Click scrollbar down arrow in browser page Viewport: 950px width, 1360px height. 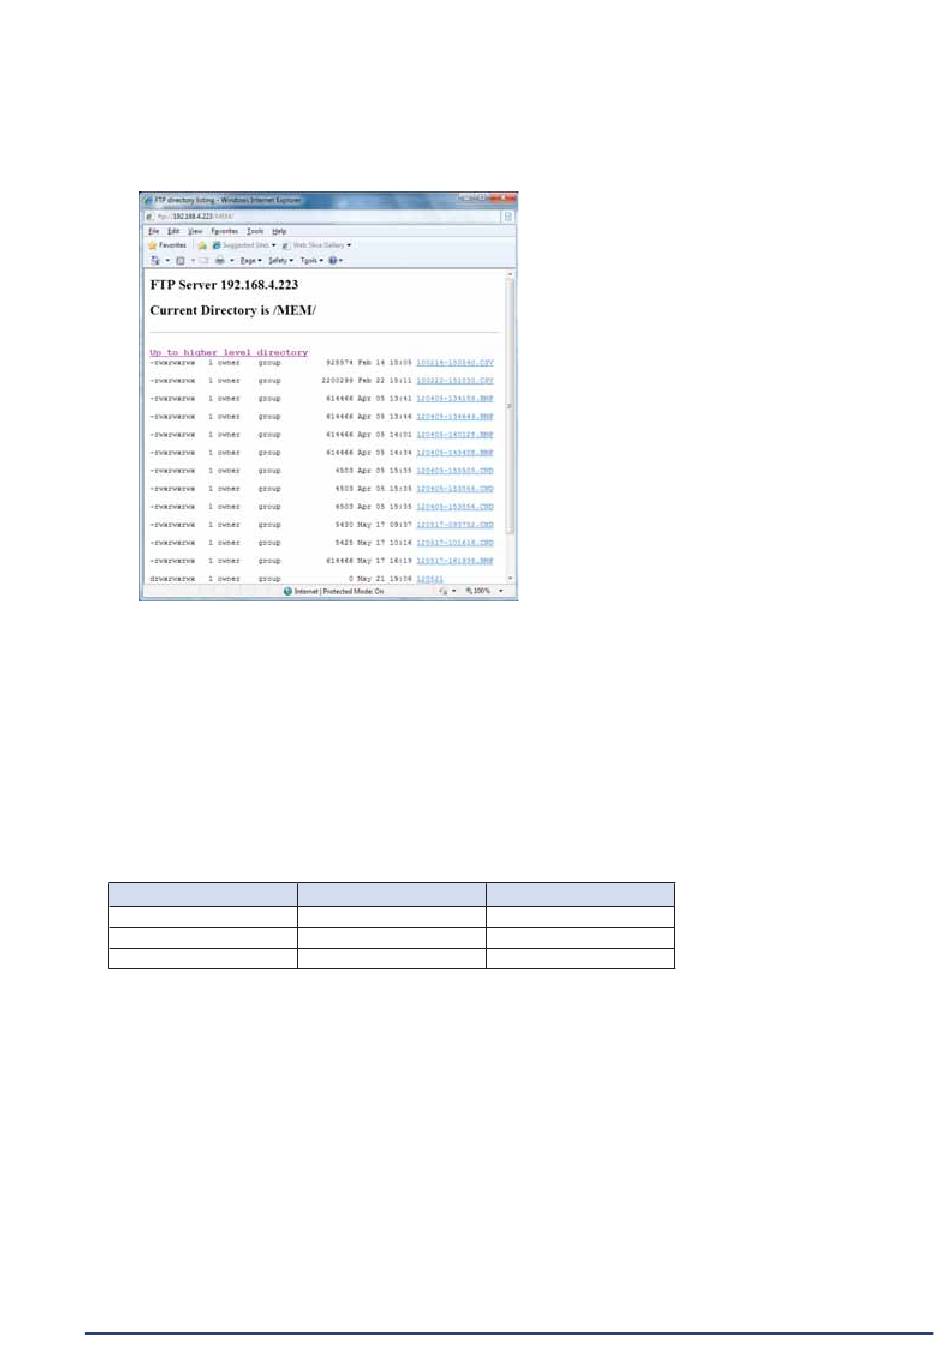pos(510,578)
